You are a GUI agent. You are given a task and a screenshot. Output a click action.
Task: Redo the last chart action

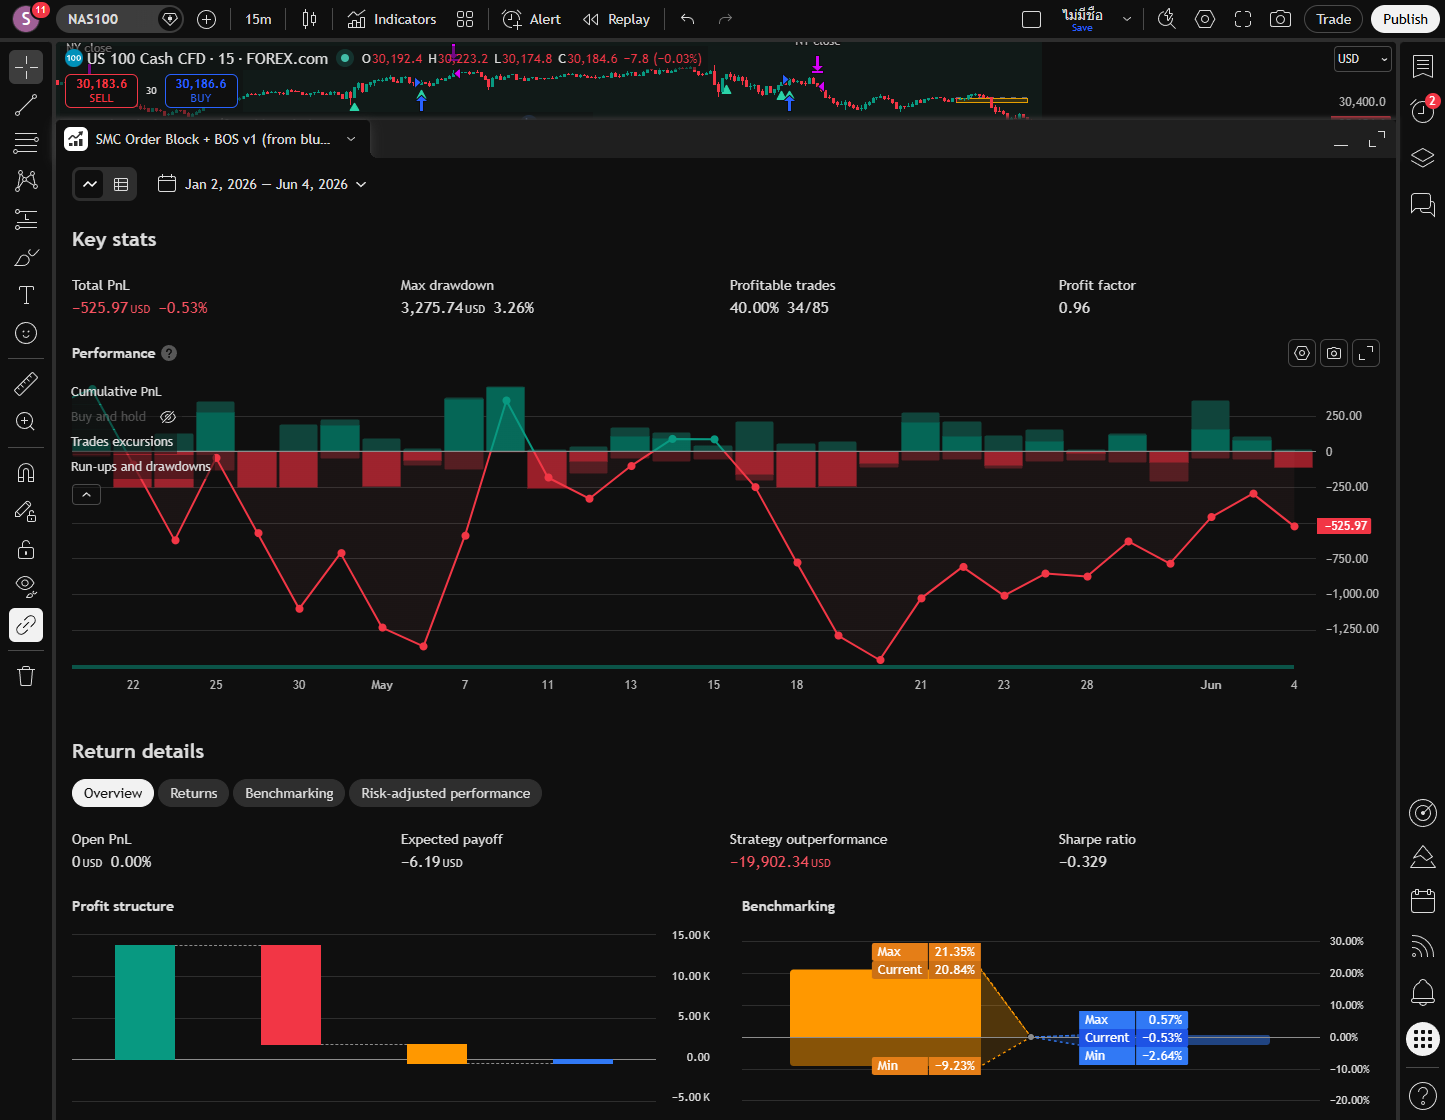coord(725,19)
